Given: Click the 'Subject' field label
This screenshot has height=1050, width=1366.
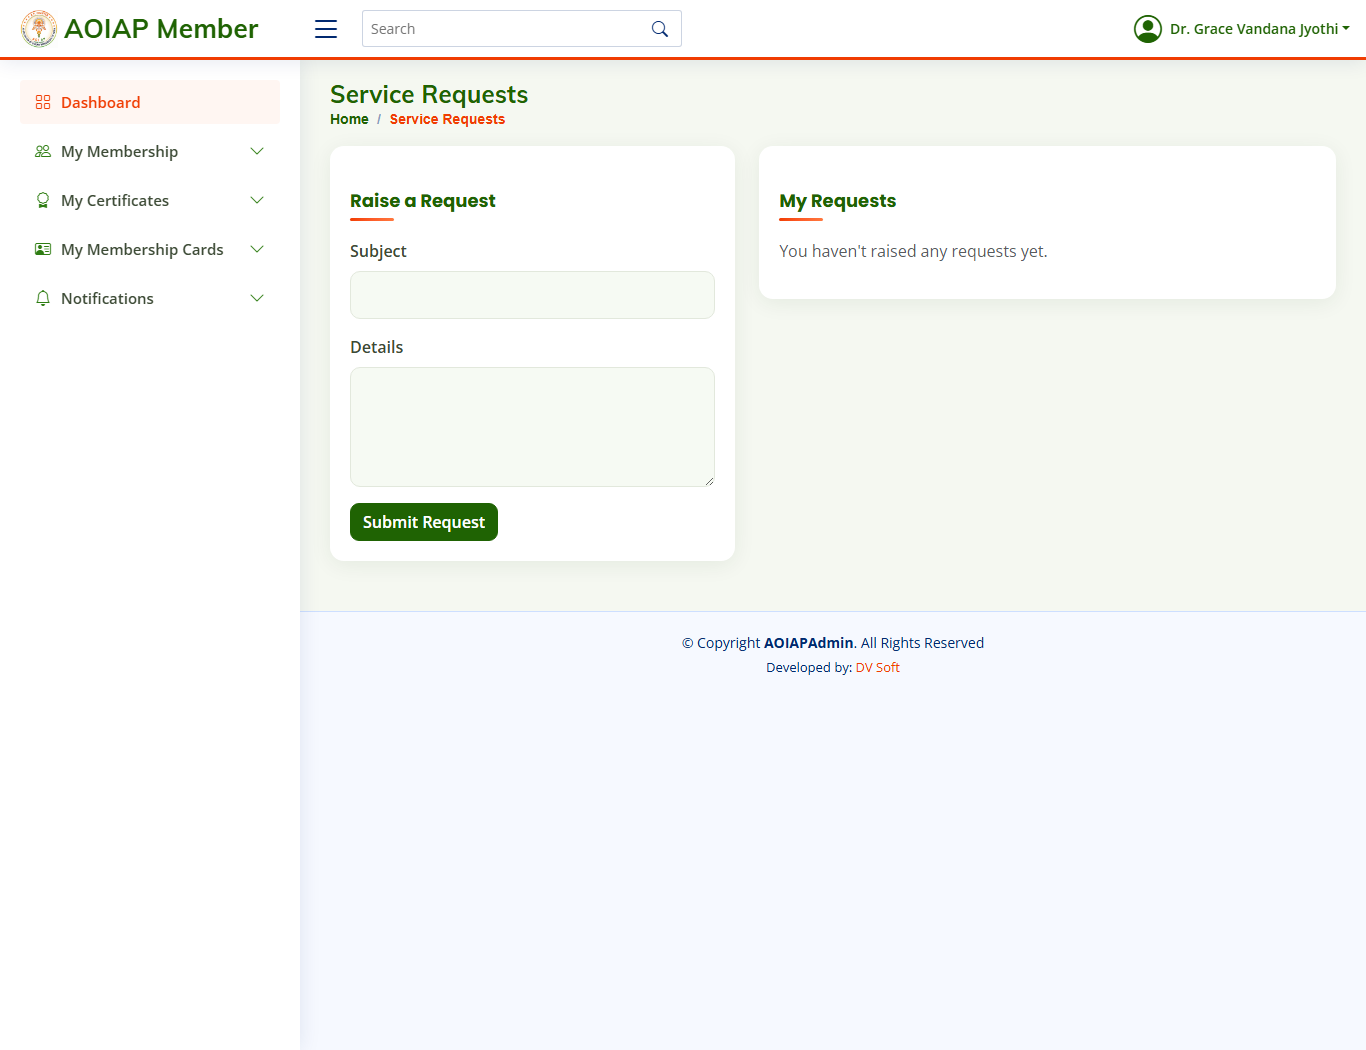Looking at the screenshot, I should (378, 251).
